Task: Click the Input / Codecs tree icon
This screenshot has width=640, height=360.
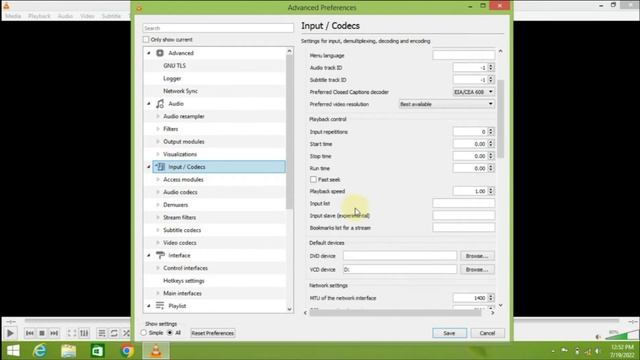Action: tap(160, 167)
